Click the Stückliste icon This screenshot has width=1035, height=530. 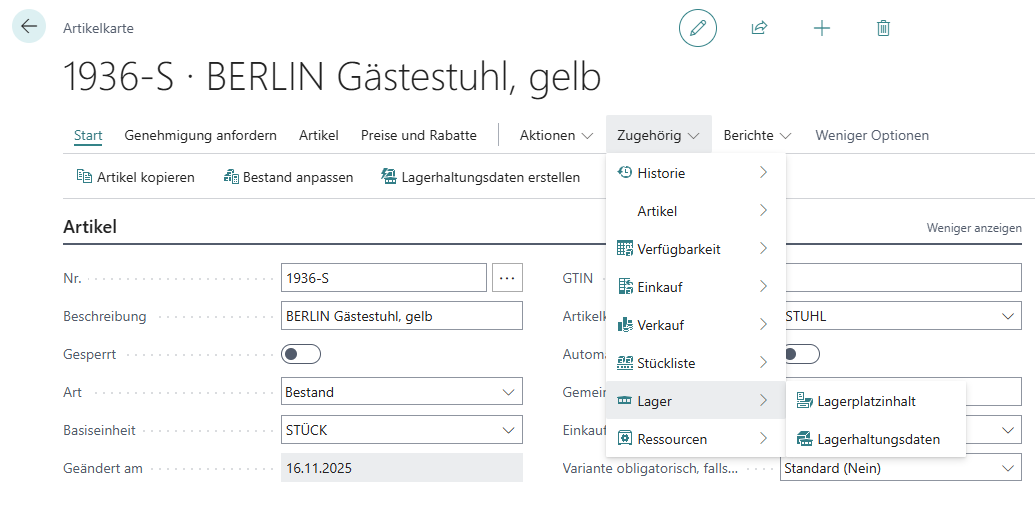tap(624, 362)
